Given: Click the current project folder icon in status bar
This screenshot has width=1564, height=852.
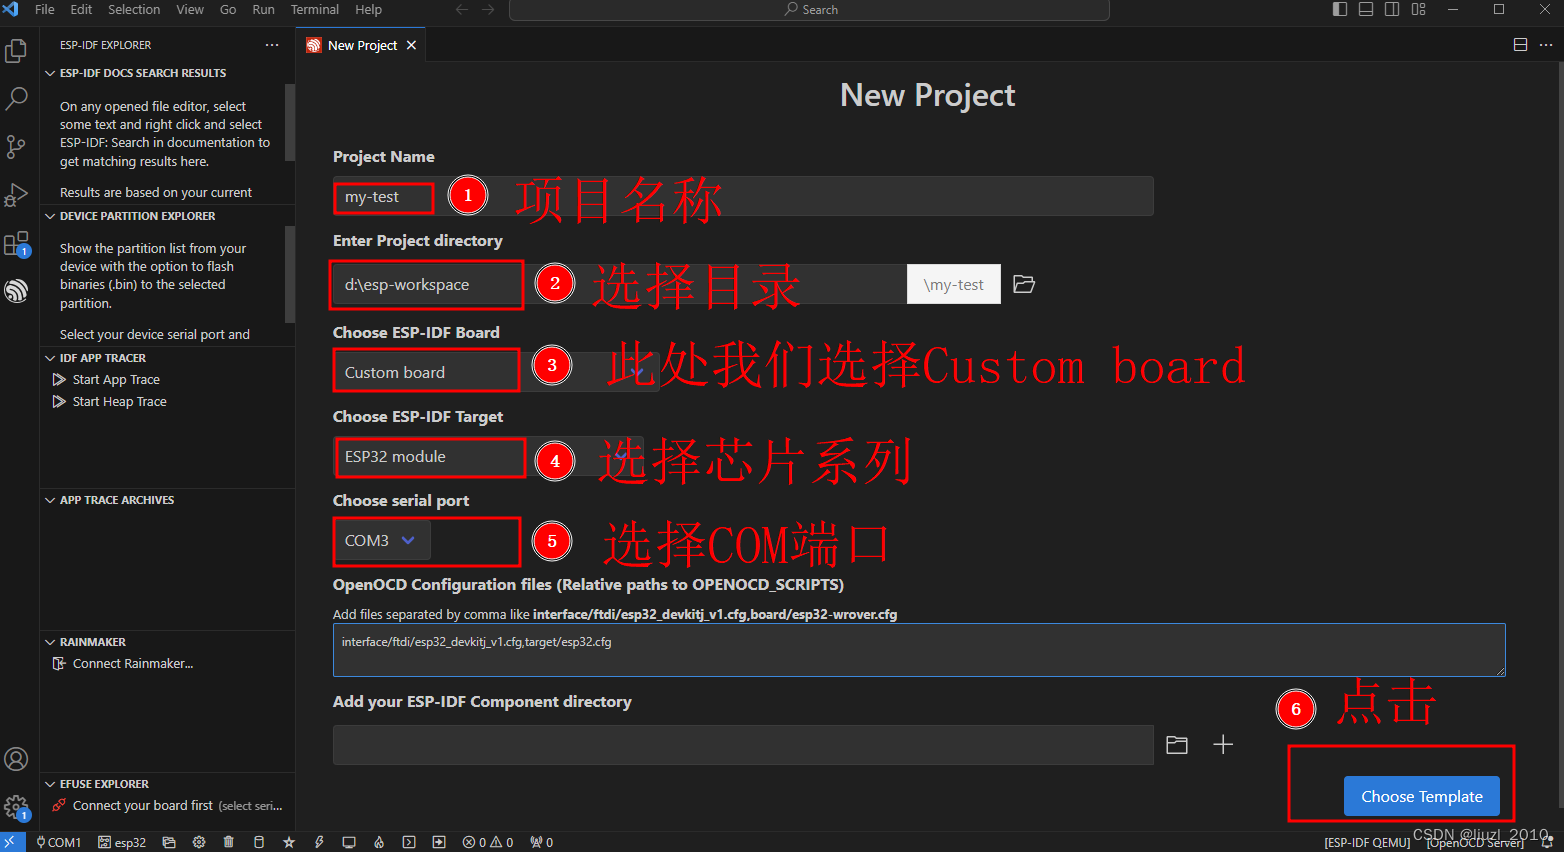Looking at the screenshot, I should coord(169,842).
